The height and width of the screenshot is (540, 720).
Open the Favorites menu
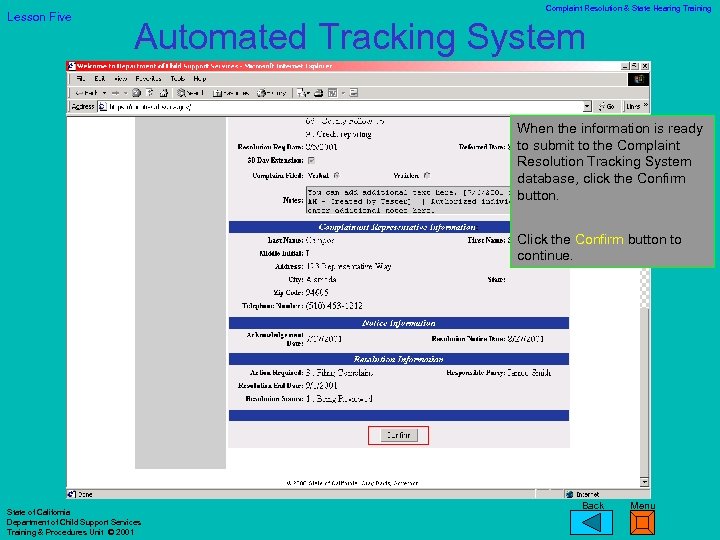[148, 79]
